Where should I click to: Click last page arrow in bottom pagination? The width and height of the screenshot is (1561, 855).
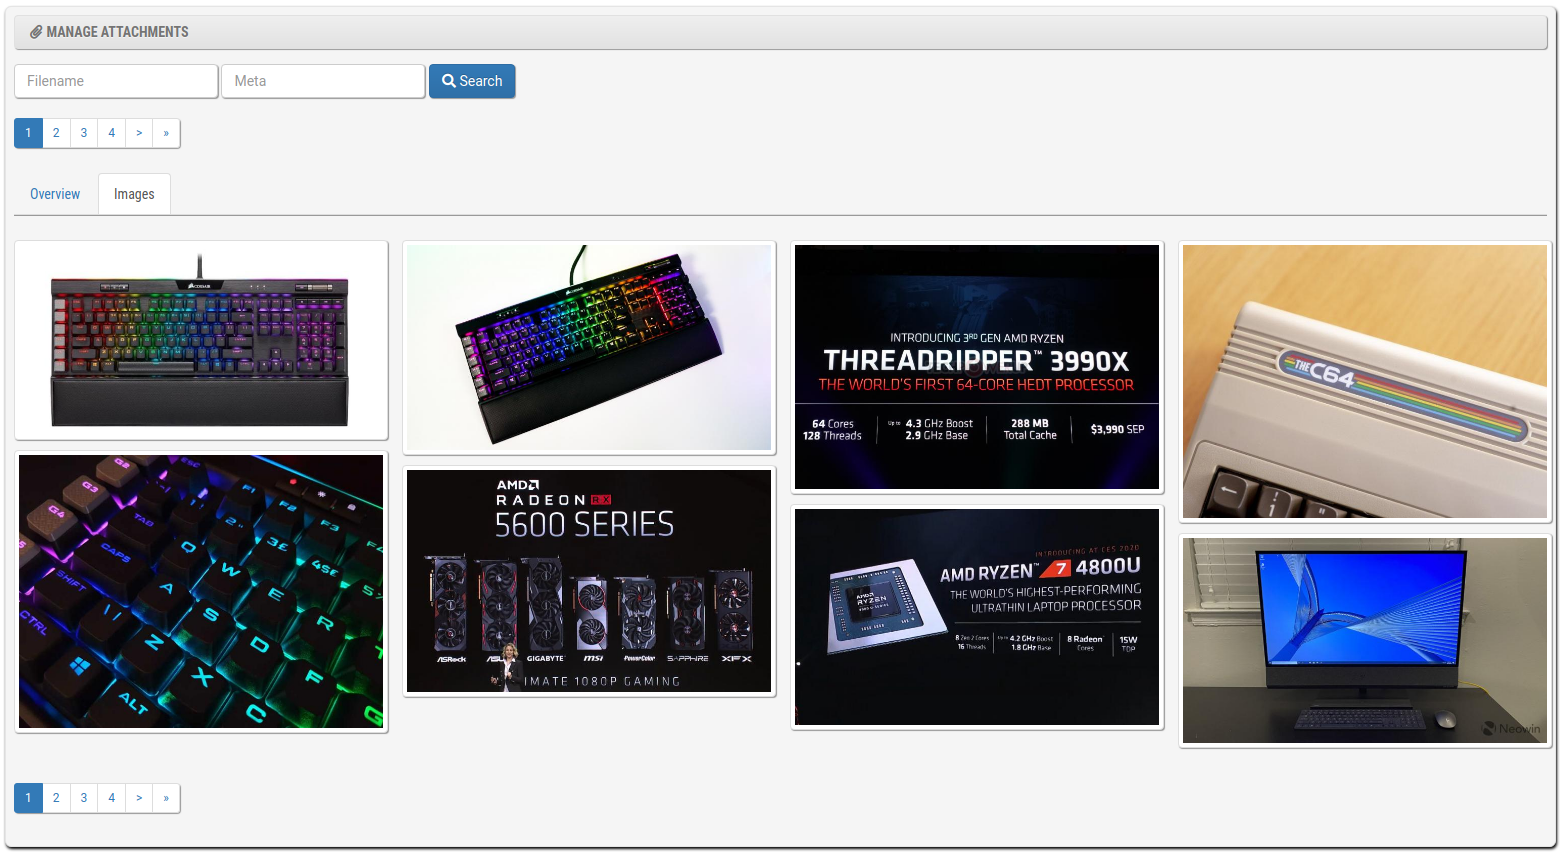point(166,798)
